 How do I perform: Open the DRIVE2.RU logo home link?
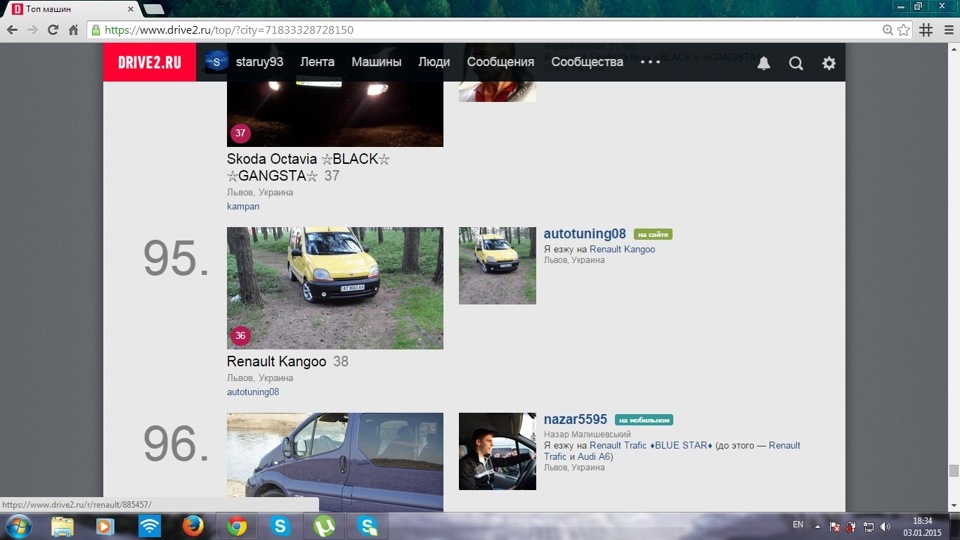149,62
